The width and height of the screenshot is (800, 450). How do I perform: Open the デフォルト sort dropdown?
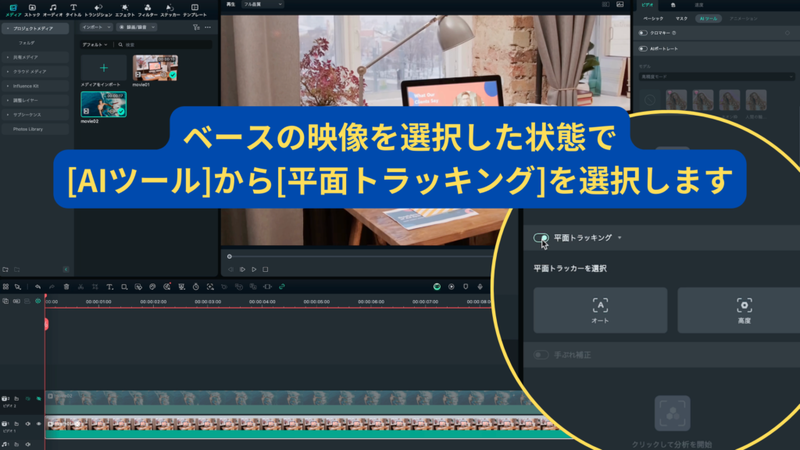pos(95,45)
